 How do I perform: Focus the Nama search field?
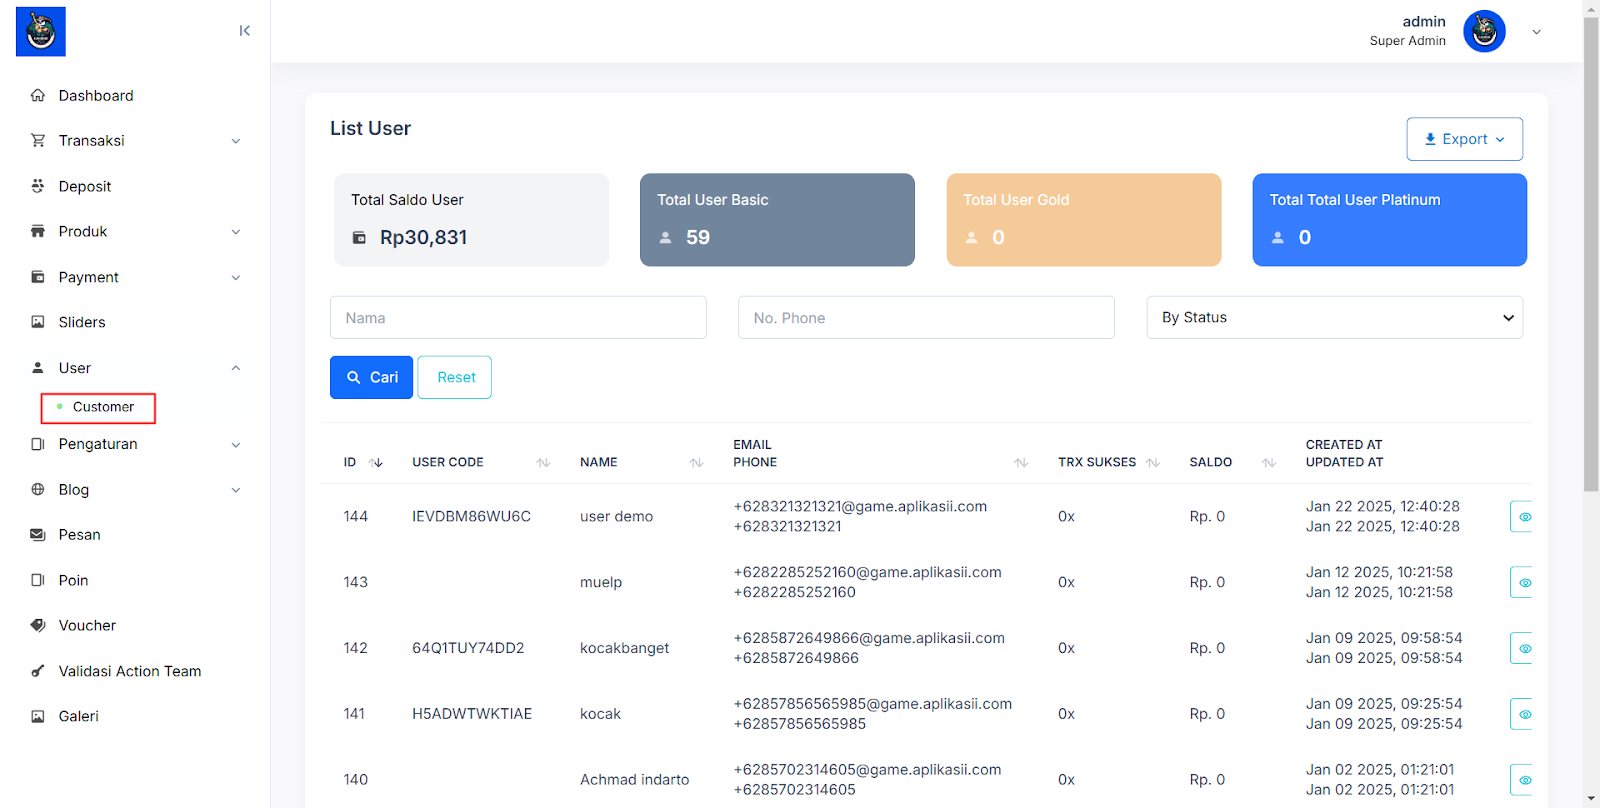[x=518, y=317]
